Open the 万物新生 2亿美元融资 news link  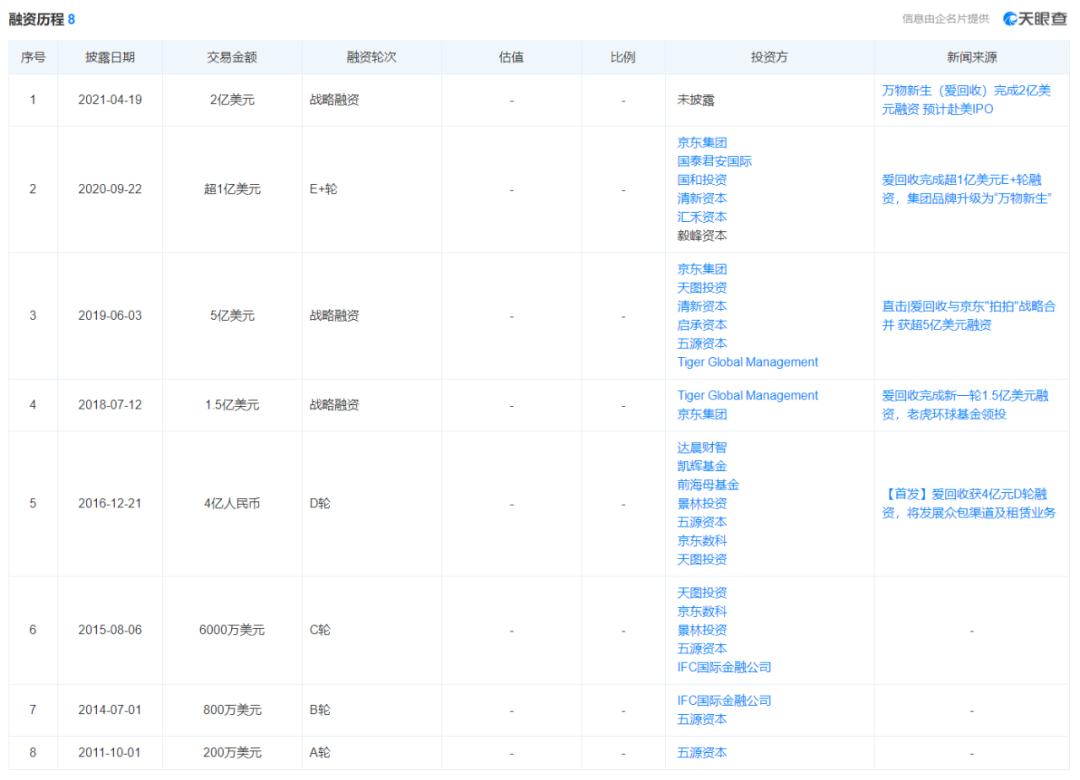click(966, 100)
